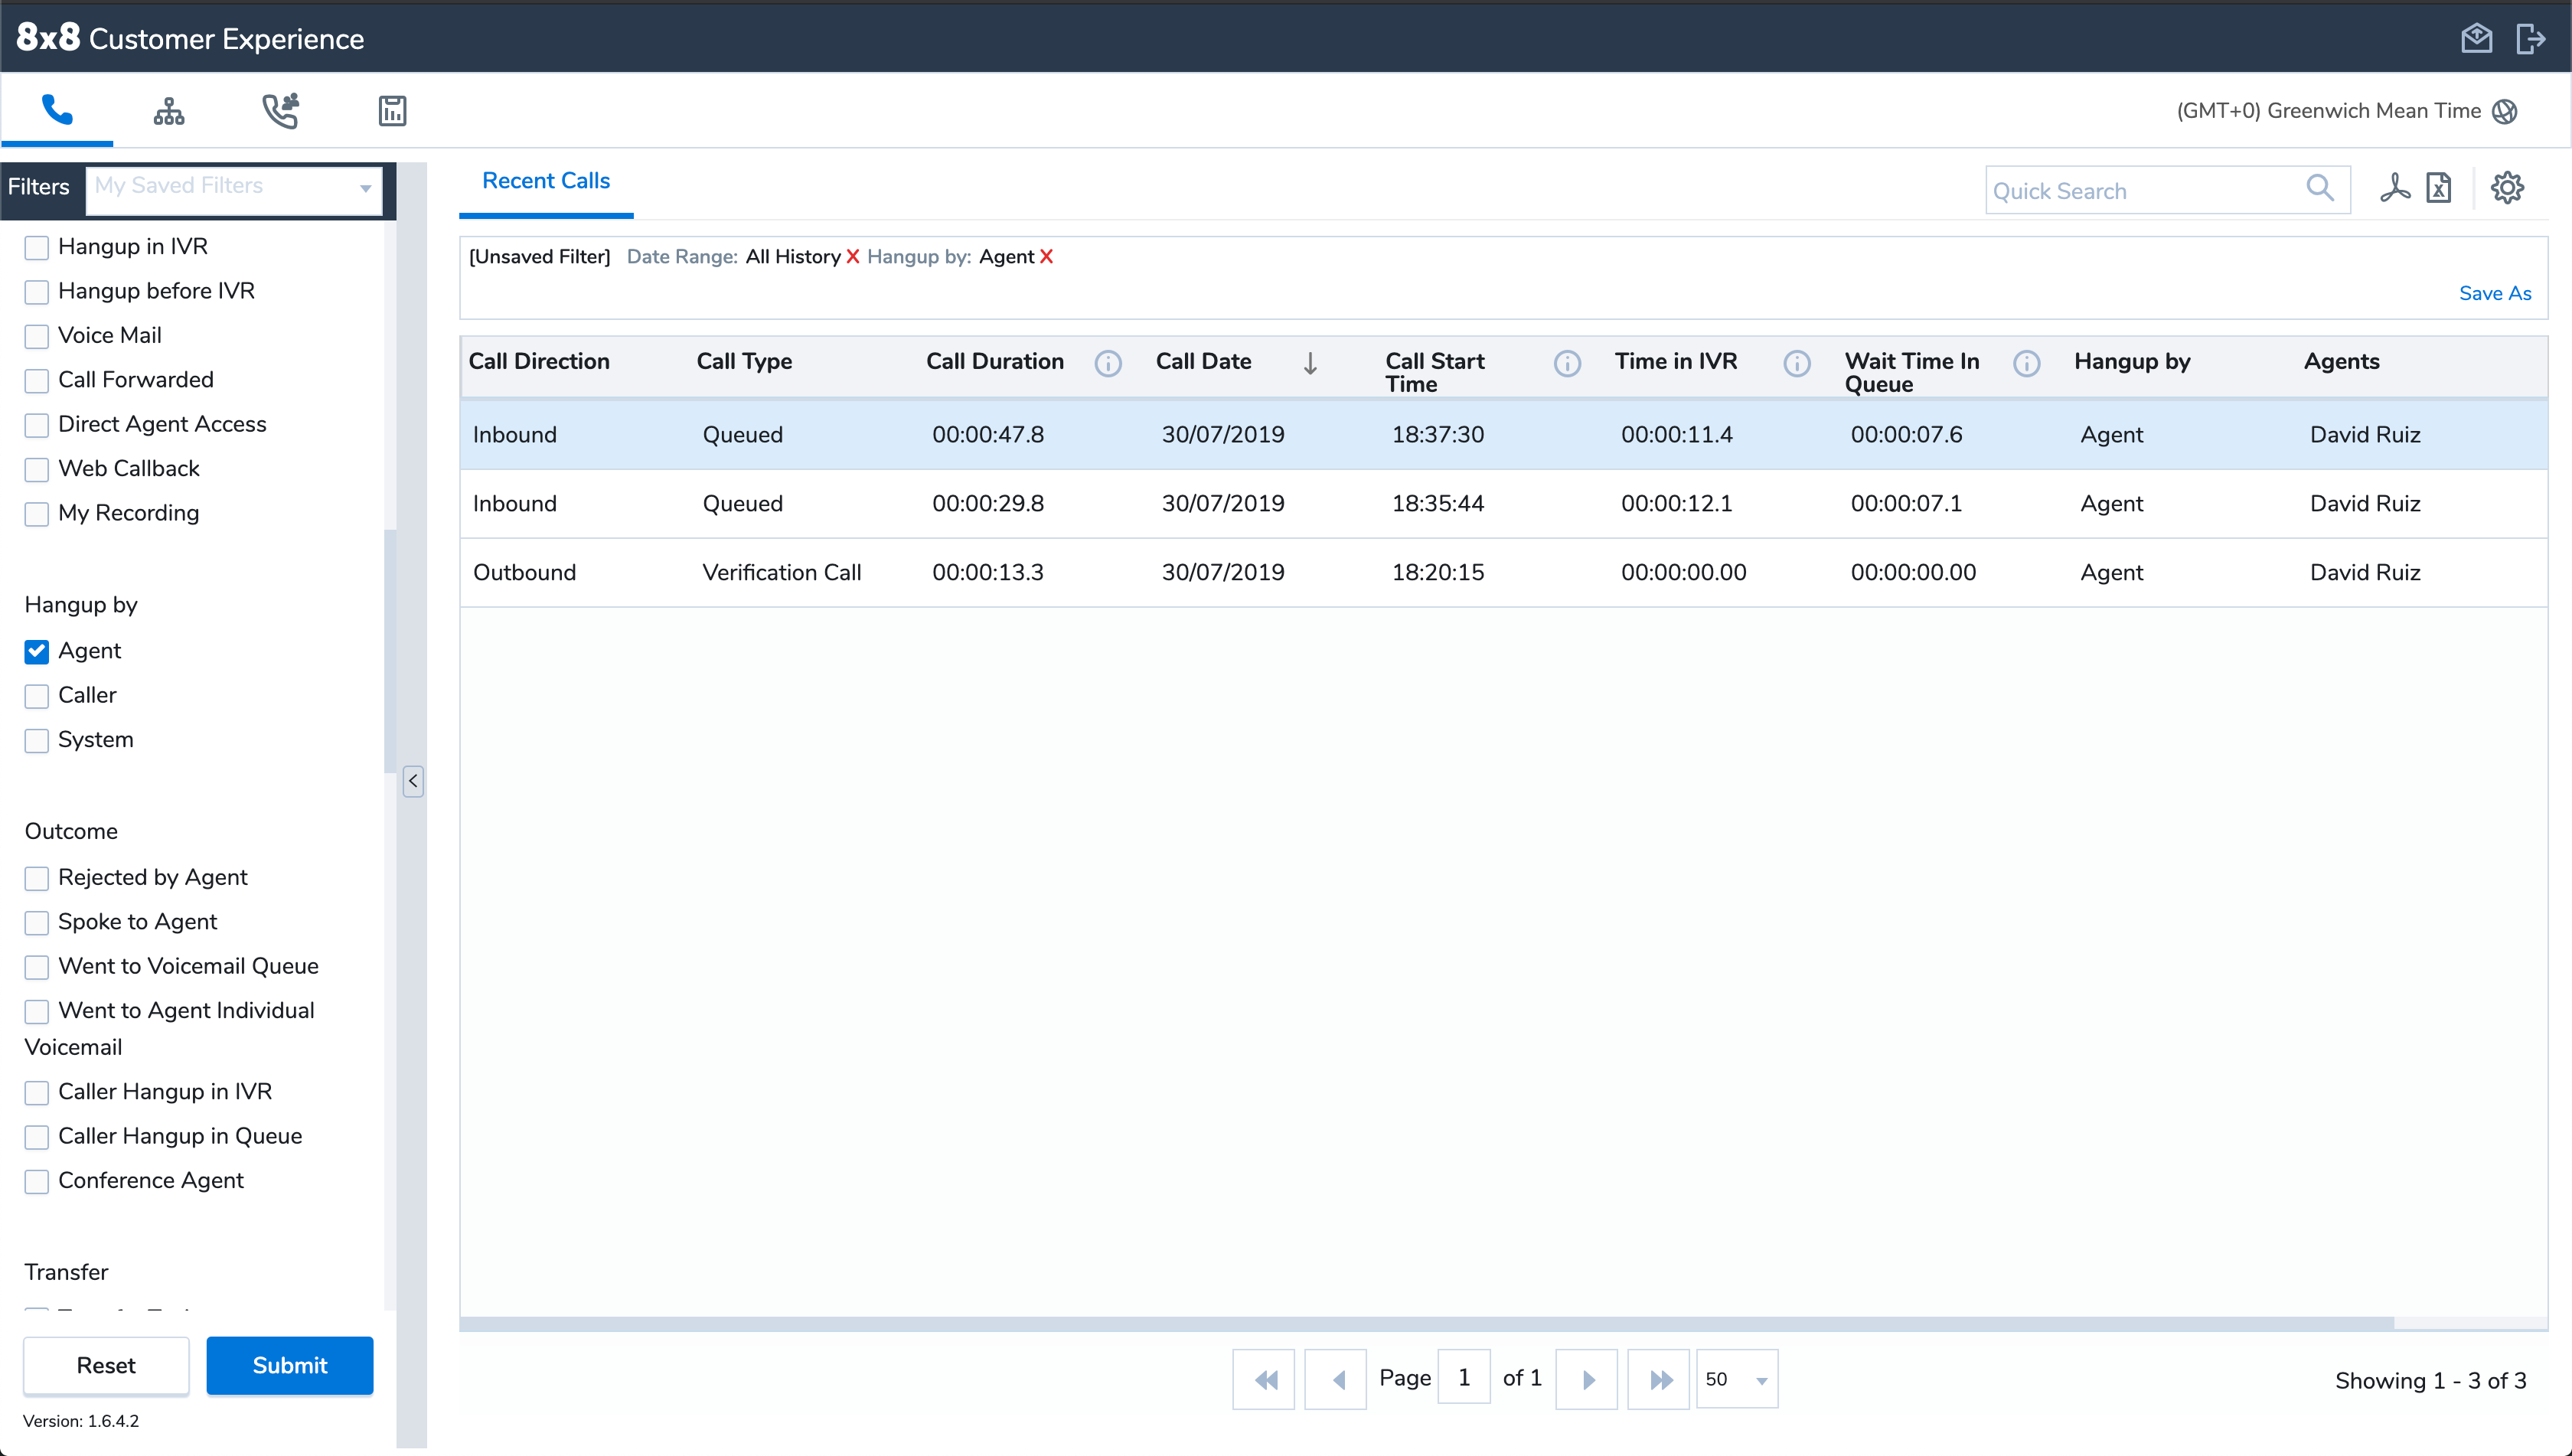Click the Call Date column header
Viewport: 2572px width, 1456px height.
click(1203, 362)
